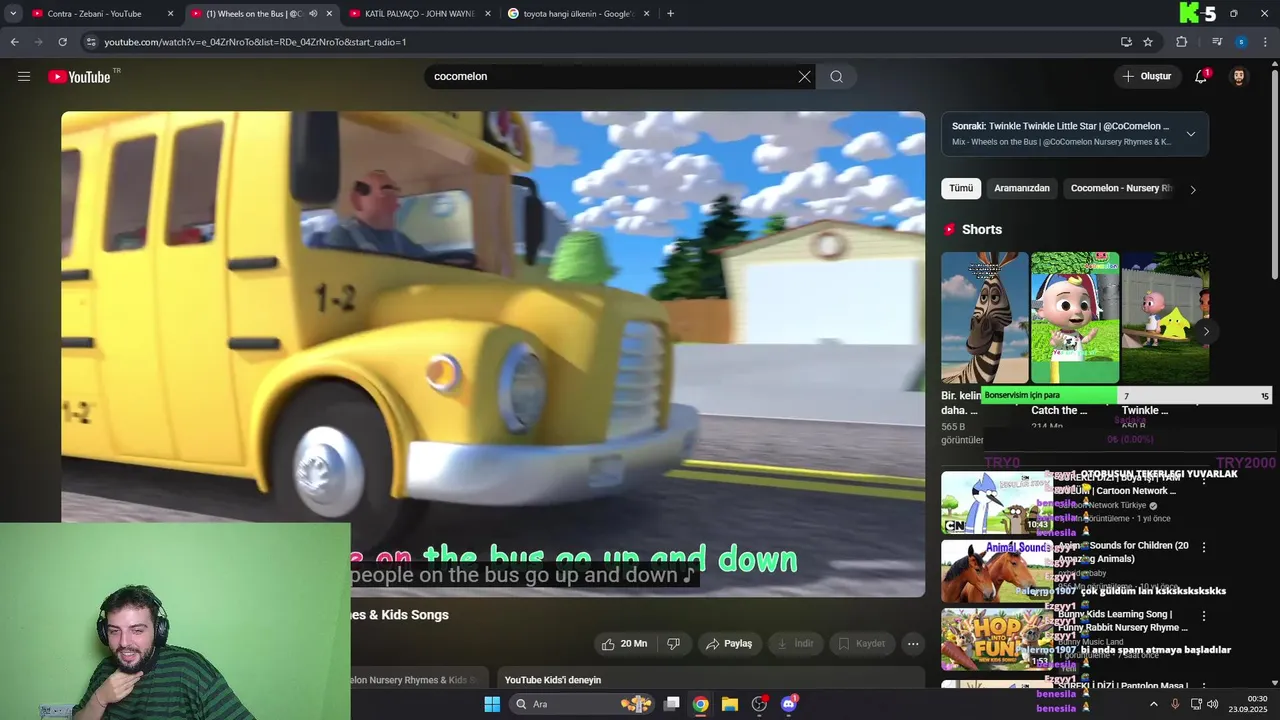Click the Windows taskbar Ara search box
The image size is (1280, 720).
click(583, 704)
